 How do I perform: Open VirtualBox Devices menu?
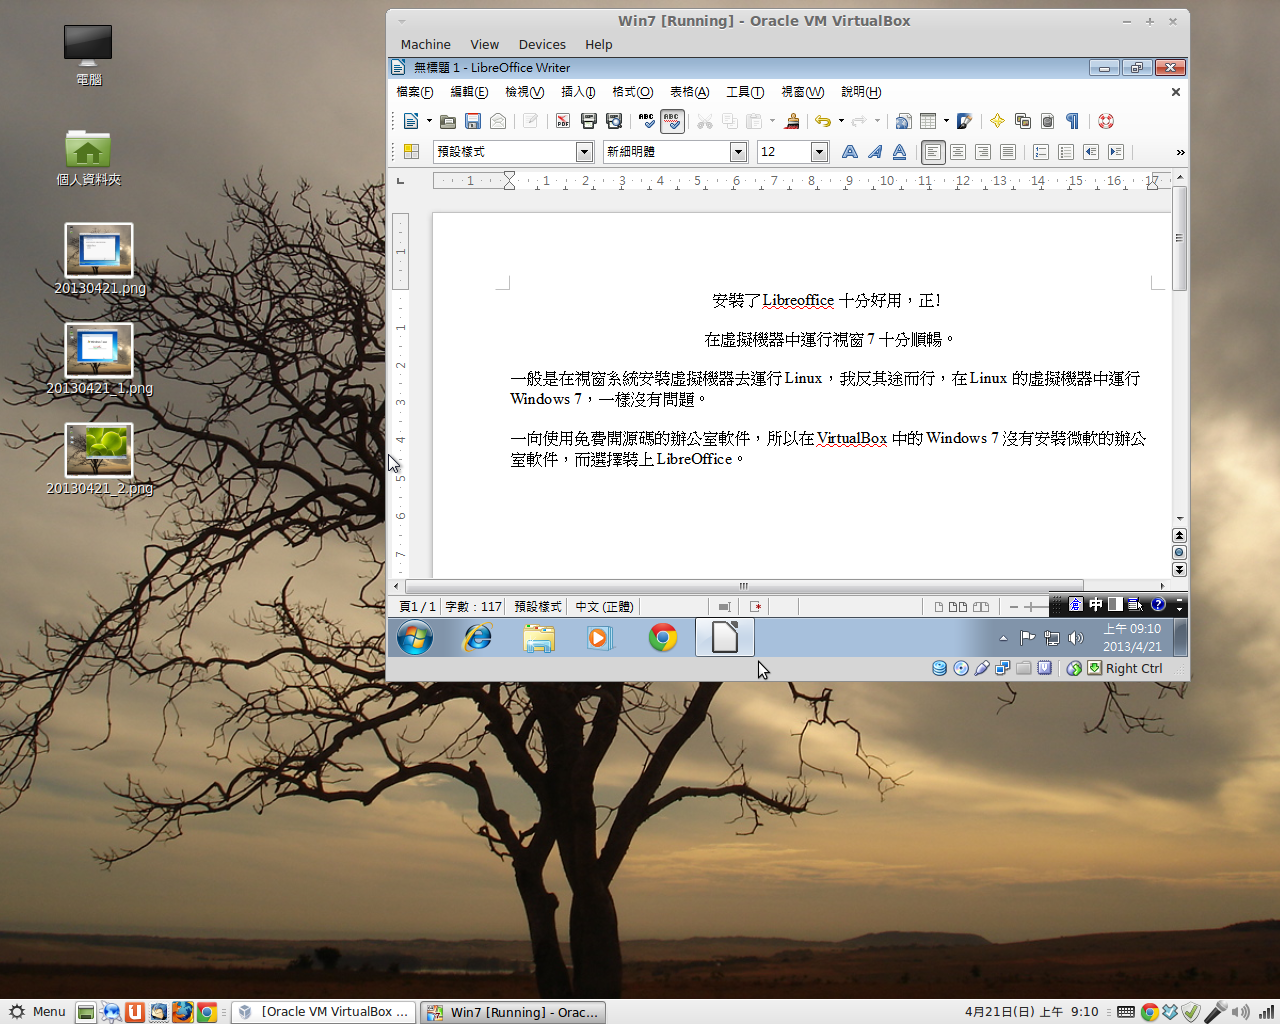(x=542, y=44)
